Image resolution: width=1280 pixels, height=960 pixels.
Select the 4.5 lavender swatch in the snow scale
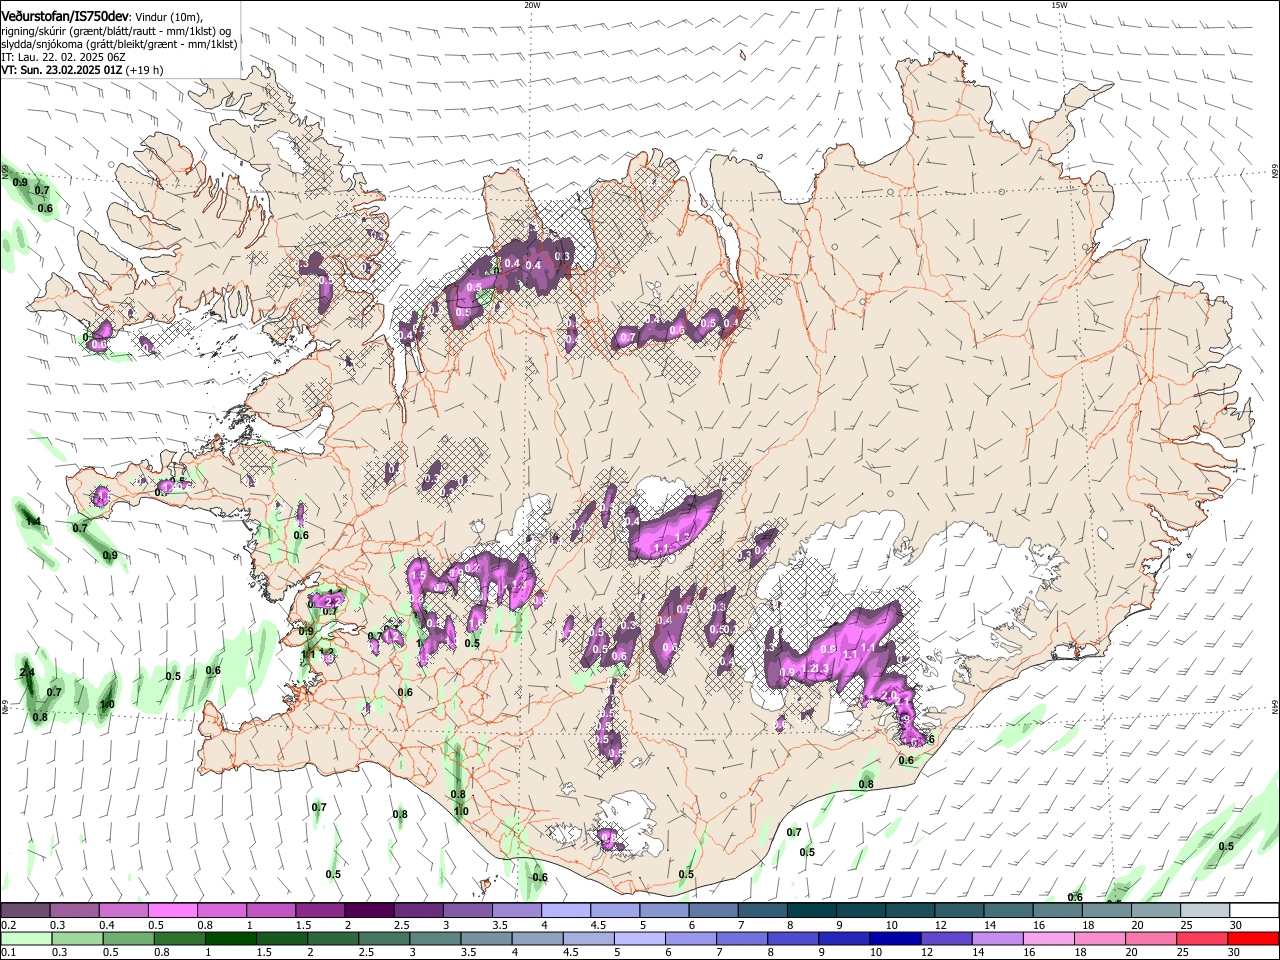(613, 910)
